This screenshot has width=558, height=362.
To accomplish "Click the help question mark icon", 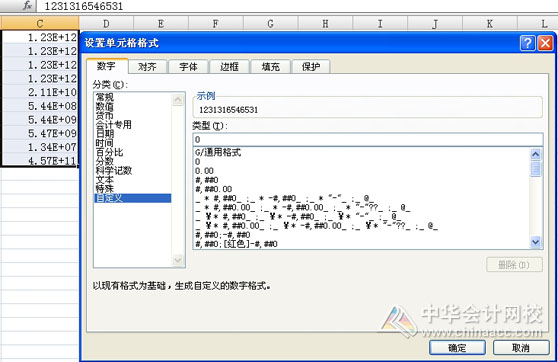I will tap(527, 43).
